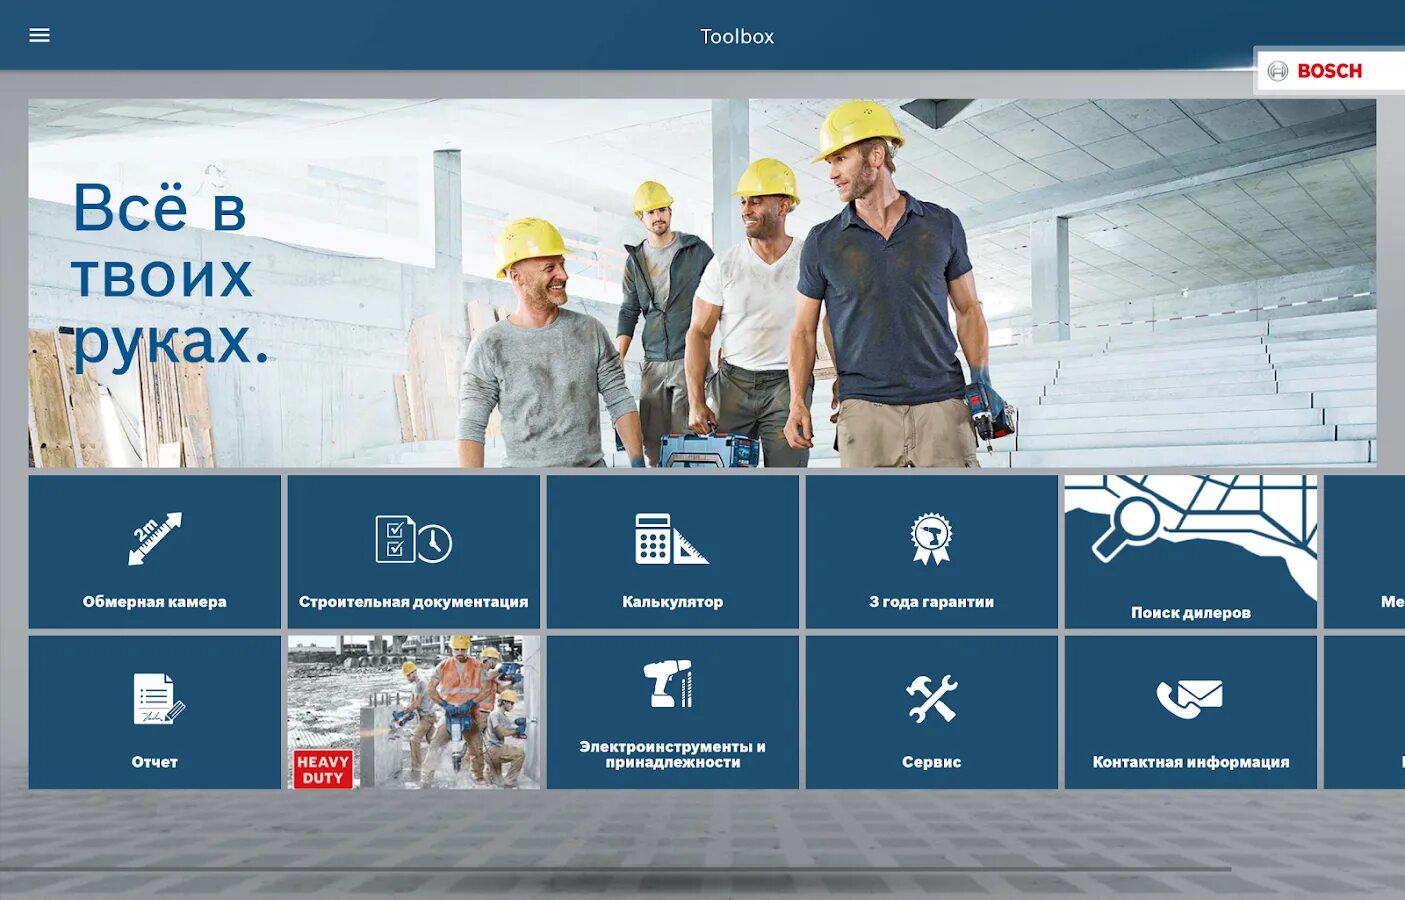The image size is (1405, 900).
Task: Click the 3 года гарантии label
Action: click(x=931, y=602)
